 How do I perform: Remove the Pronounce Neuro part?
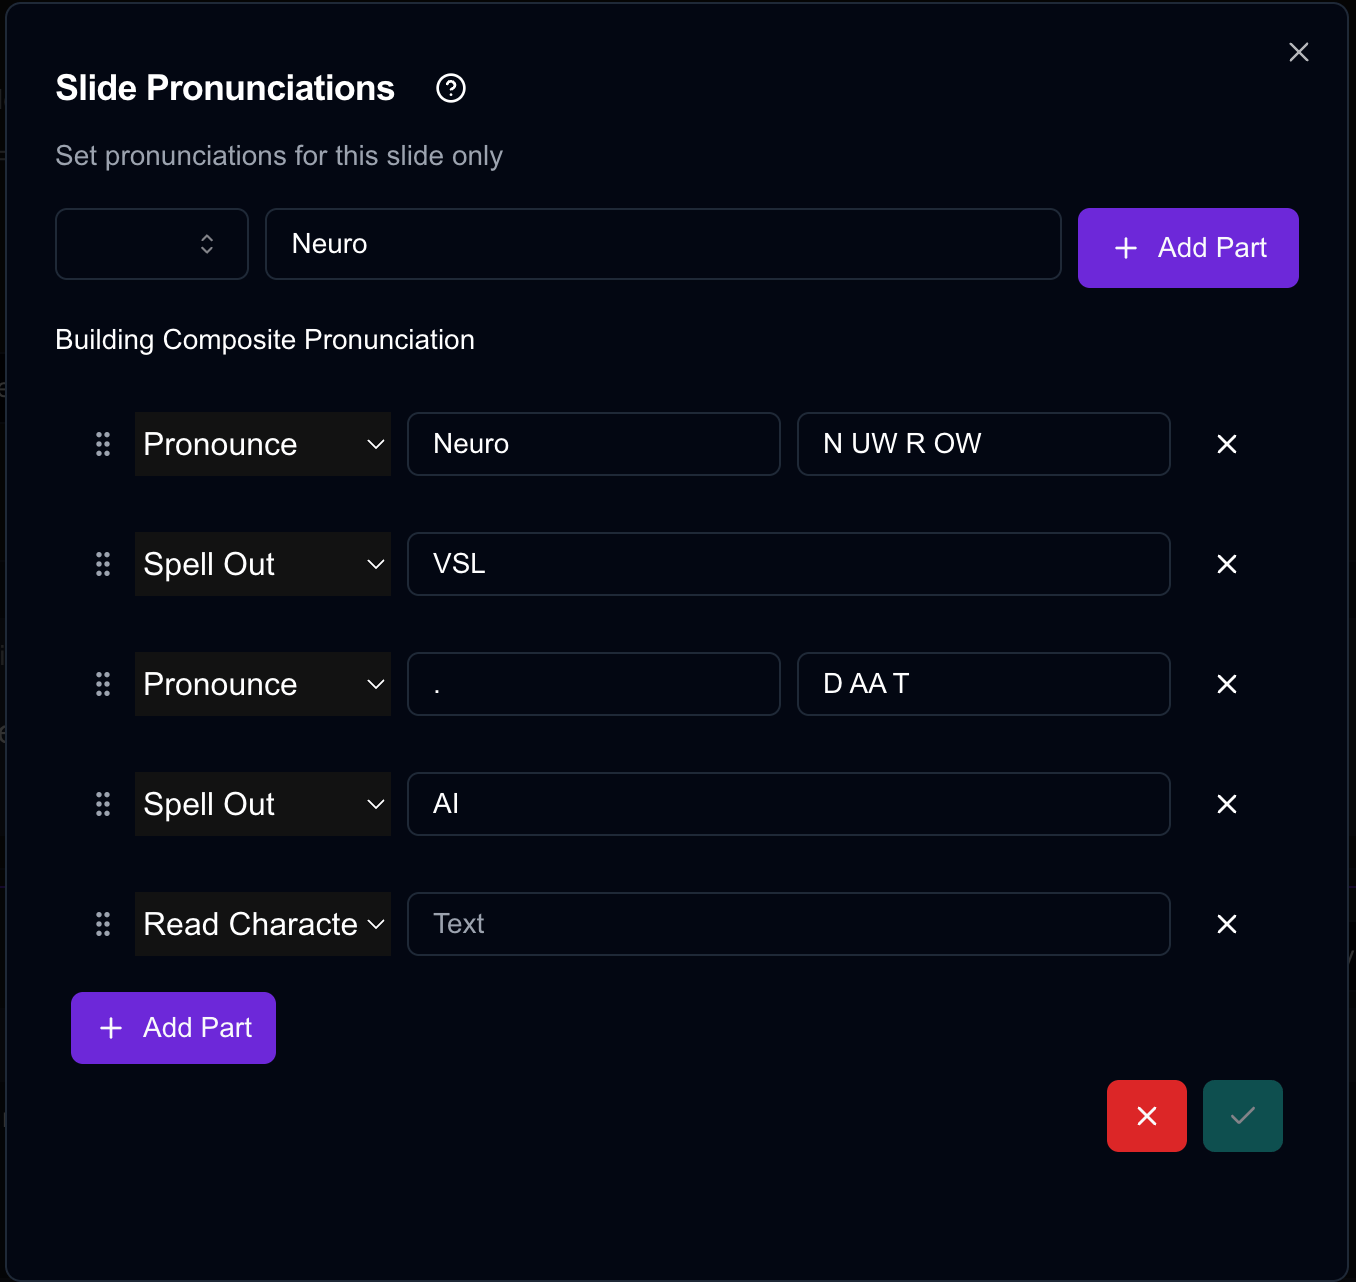click(x=1227, y=444)
